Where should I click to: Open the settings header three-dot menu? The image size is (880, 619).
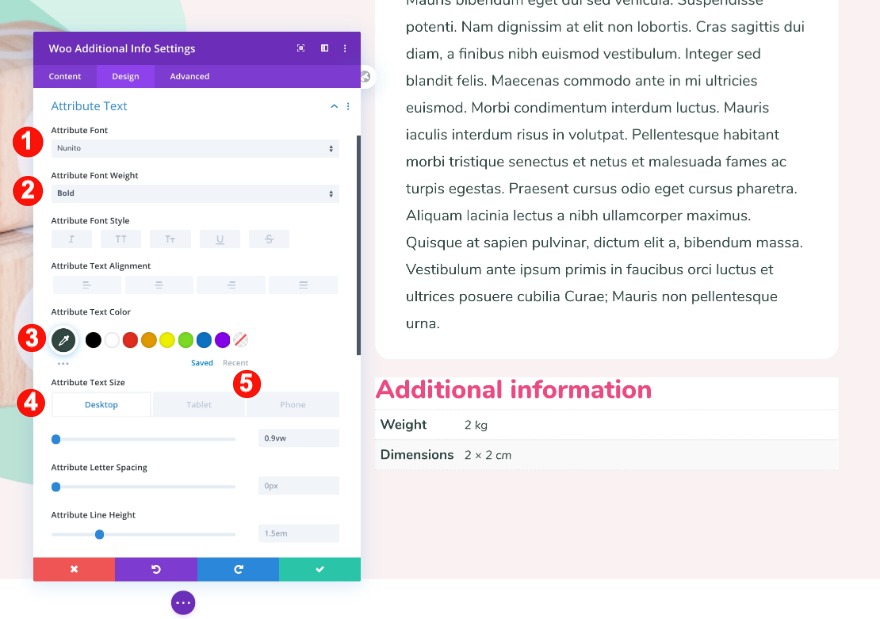(x=345, y=48)
